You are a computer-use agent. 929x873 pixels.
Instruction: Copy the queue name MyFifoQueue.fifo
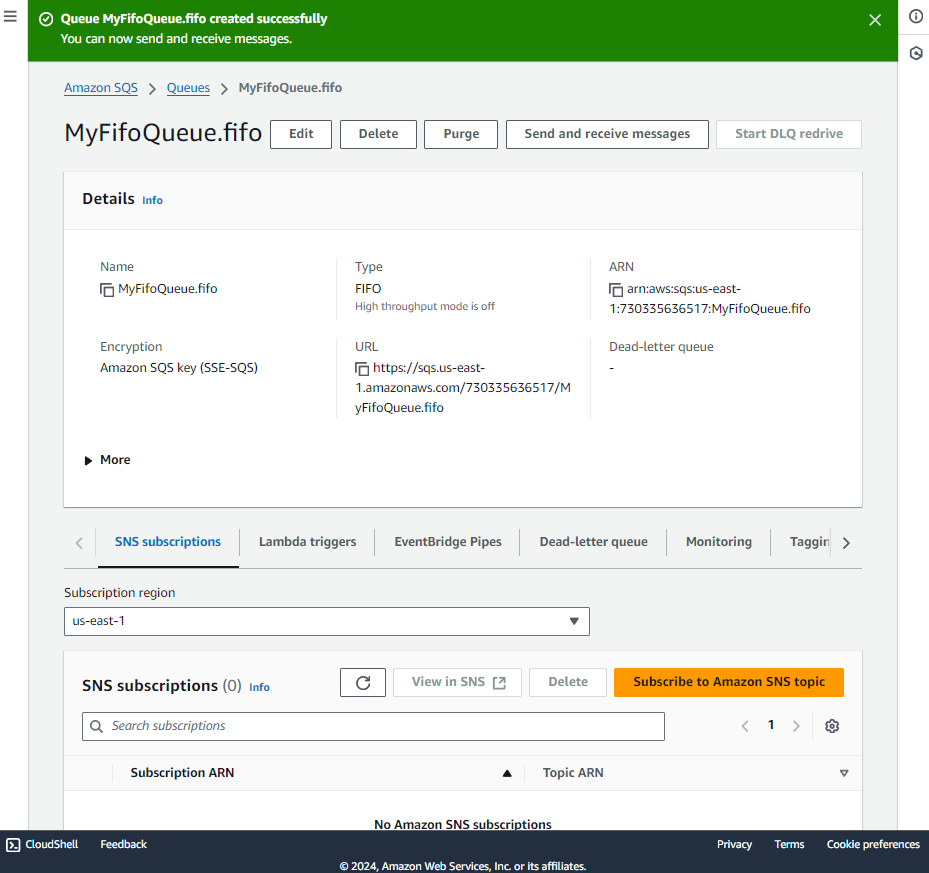[107, 290]
